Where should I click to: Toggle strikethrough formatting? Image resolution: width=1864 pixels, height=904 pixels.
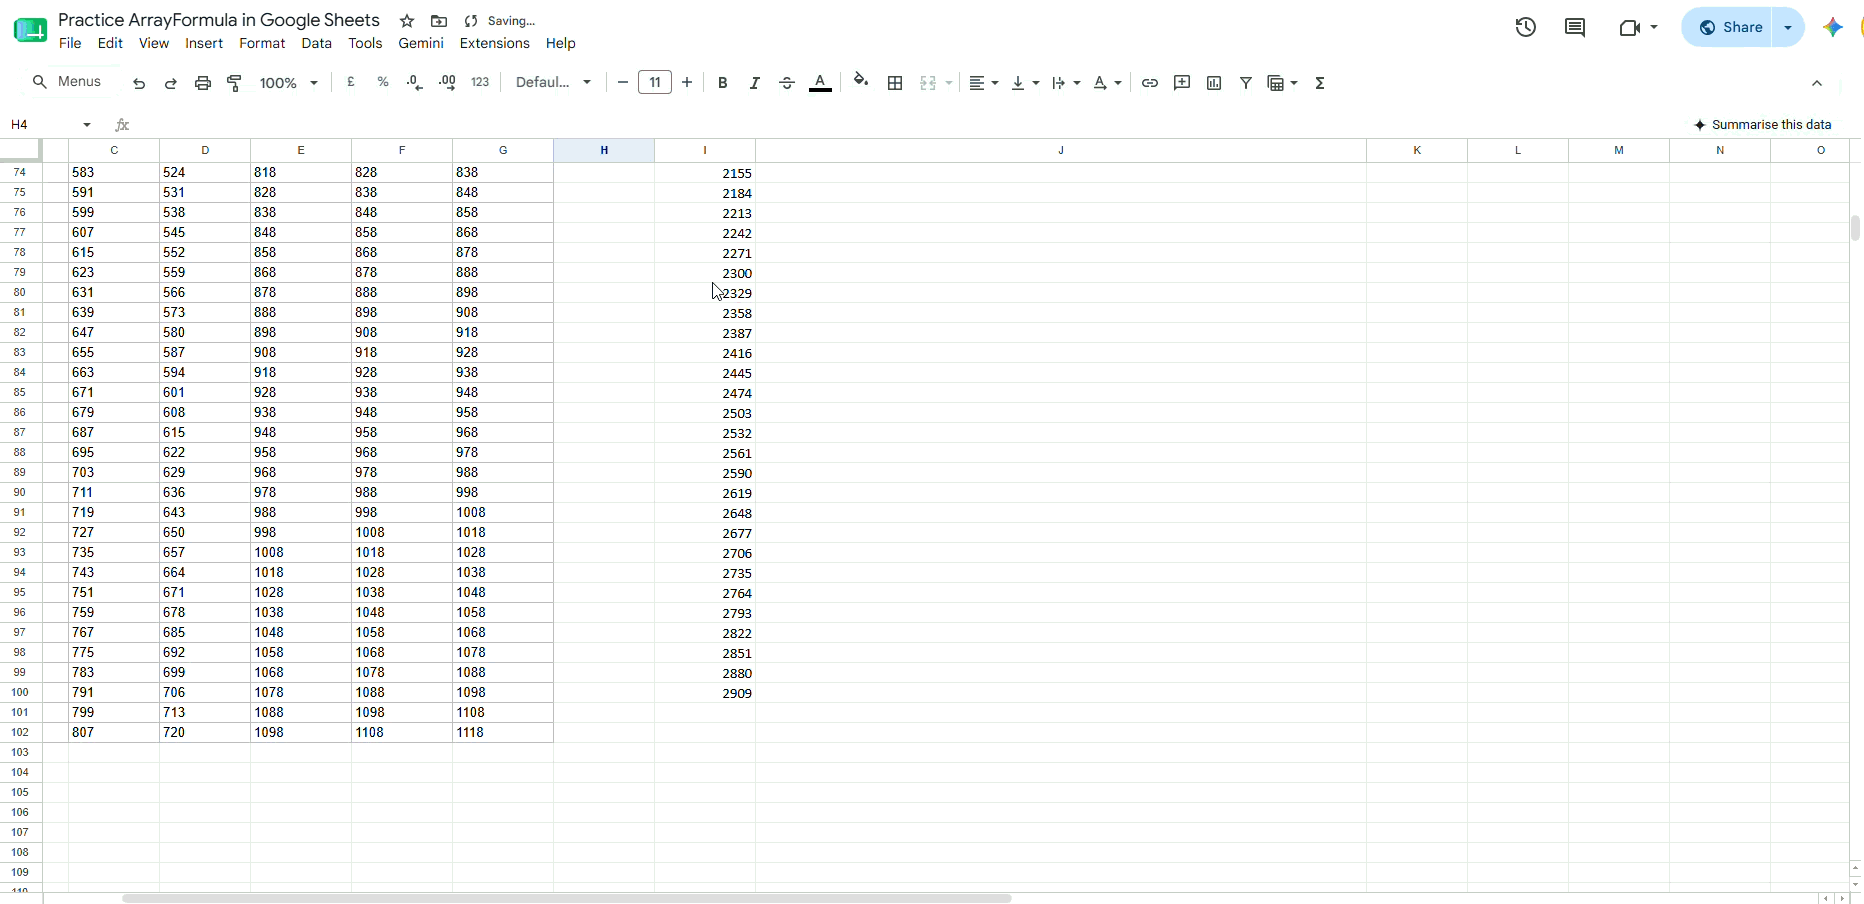(x=787, y=83)
